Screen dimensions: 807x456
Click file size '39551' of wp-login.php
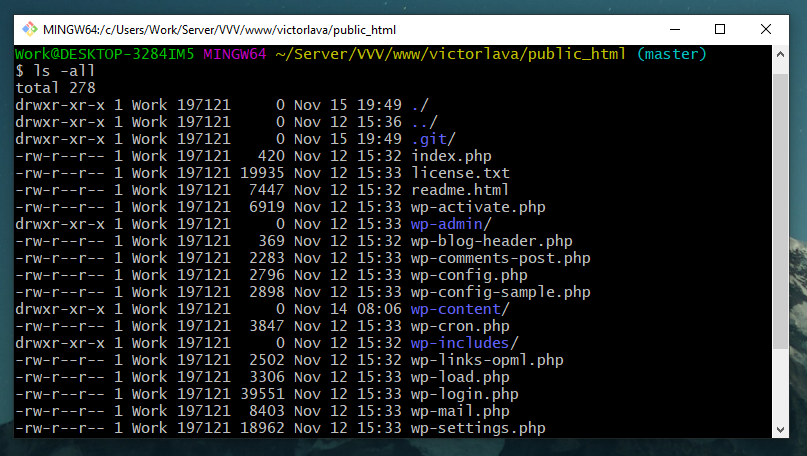pyautogui.click(x=262, y=394)
